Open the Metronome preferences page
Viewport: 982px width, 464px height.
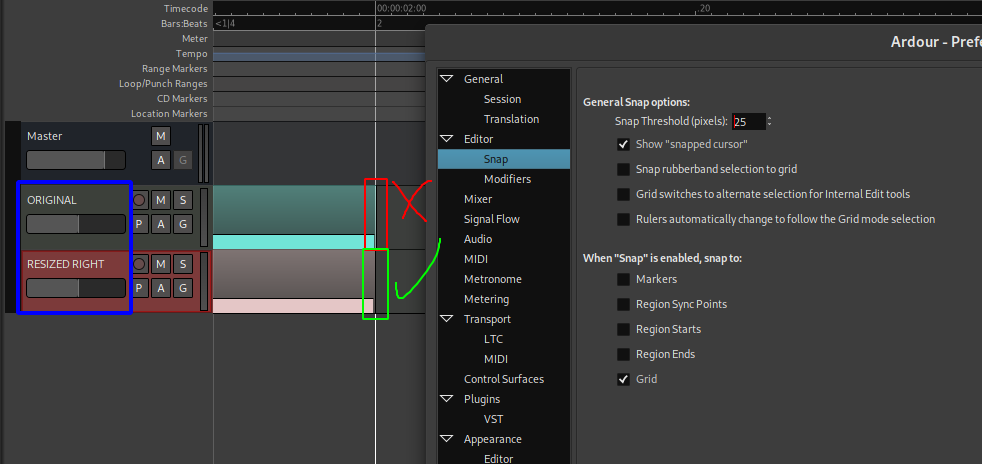click(x=493, y=279)
